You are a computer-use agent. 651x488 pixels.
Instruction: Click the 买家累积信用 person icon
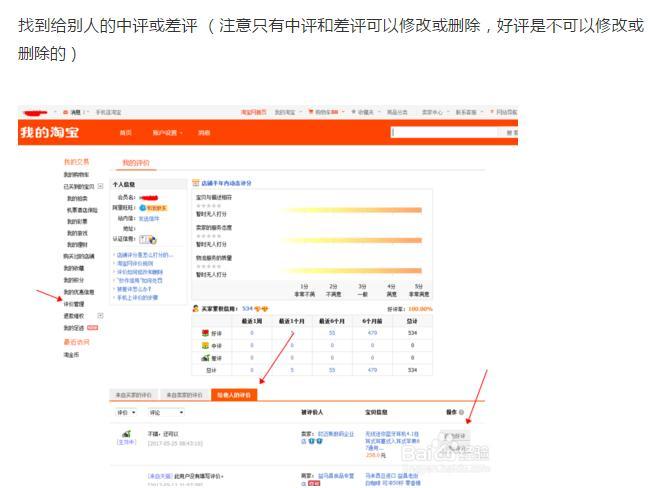pyautogui.click(x=196, y=309)
